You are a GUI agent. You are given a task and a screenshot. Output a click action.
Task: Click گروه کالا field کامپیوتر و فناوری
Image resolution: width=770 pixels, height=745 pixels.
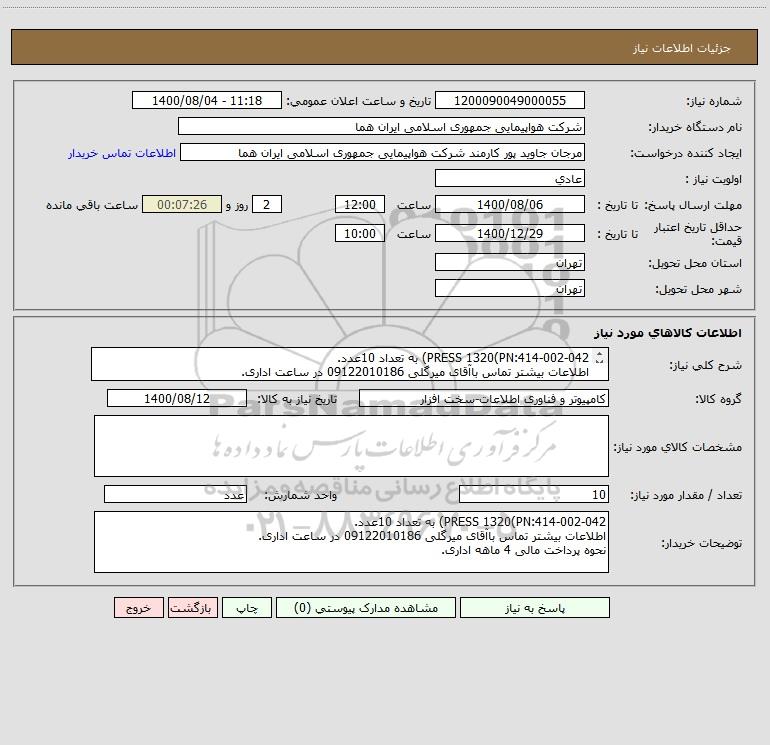point(484,398)
